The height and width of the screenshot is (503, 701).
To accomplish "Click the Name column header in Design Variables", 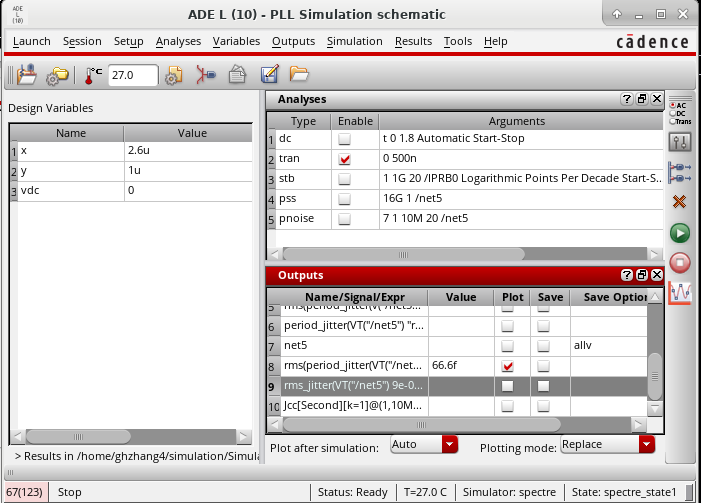I will coord(71,133).
